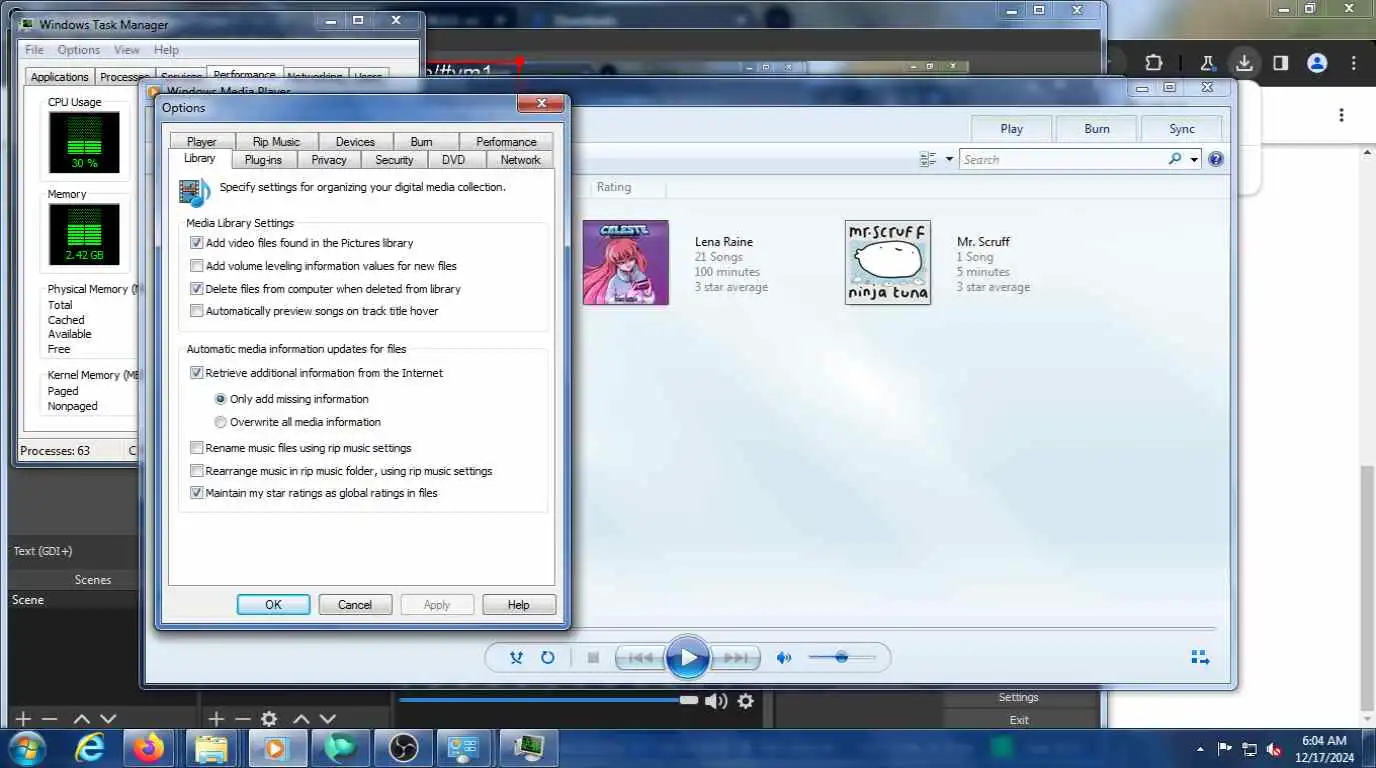Confirm Options dialog with OK

pyautogui.click(x=273, y=605)
